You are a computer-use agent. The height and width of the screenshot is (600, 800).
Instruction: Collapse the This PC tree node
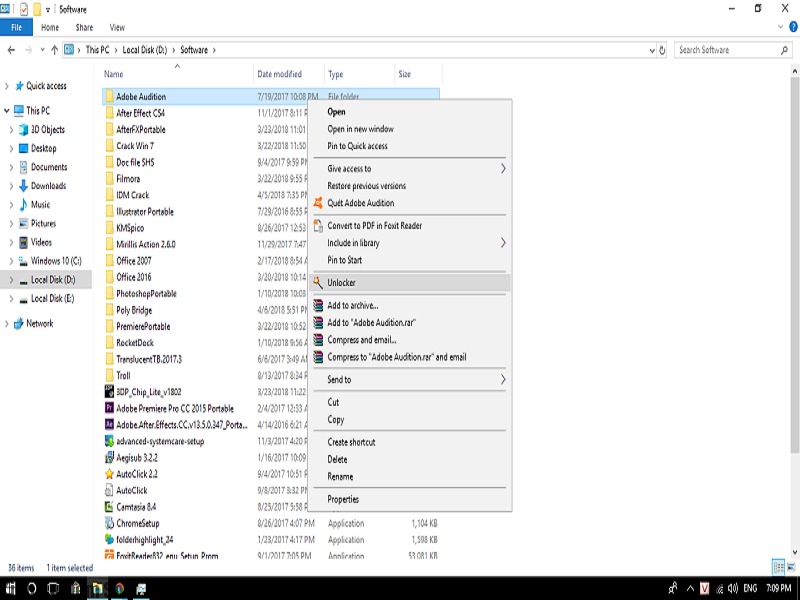click(x=6, y=111)
